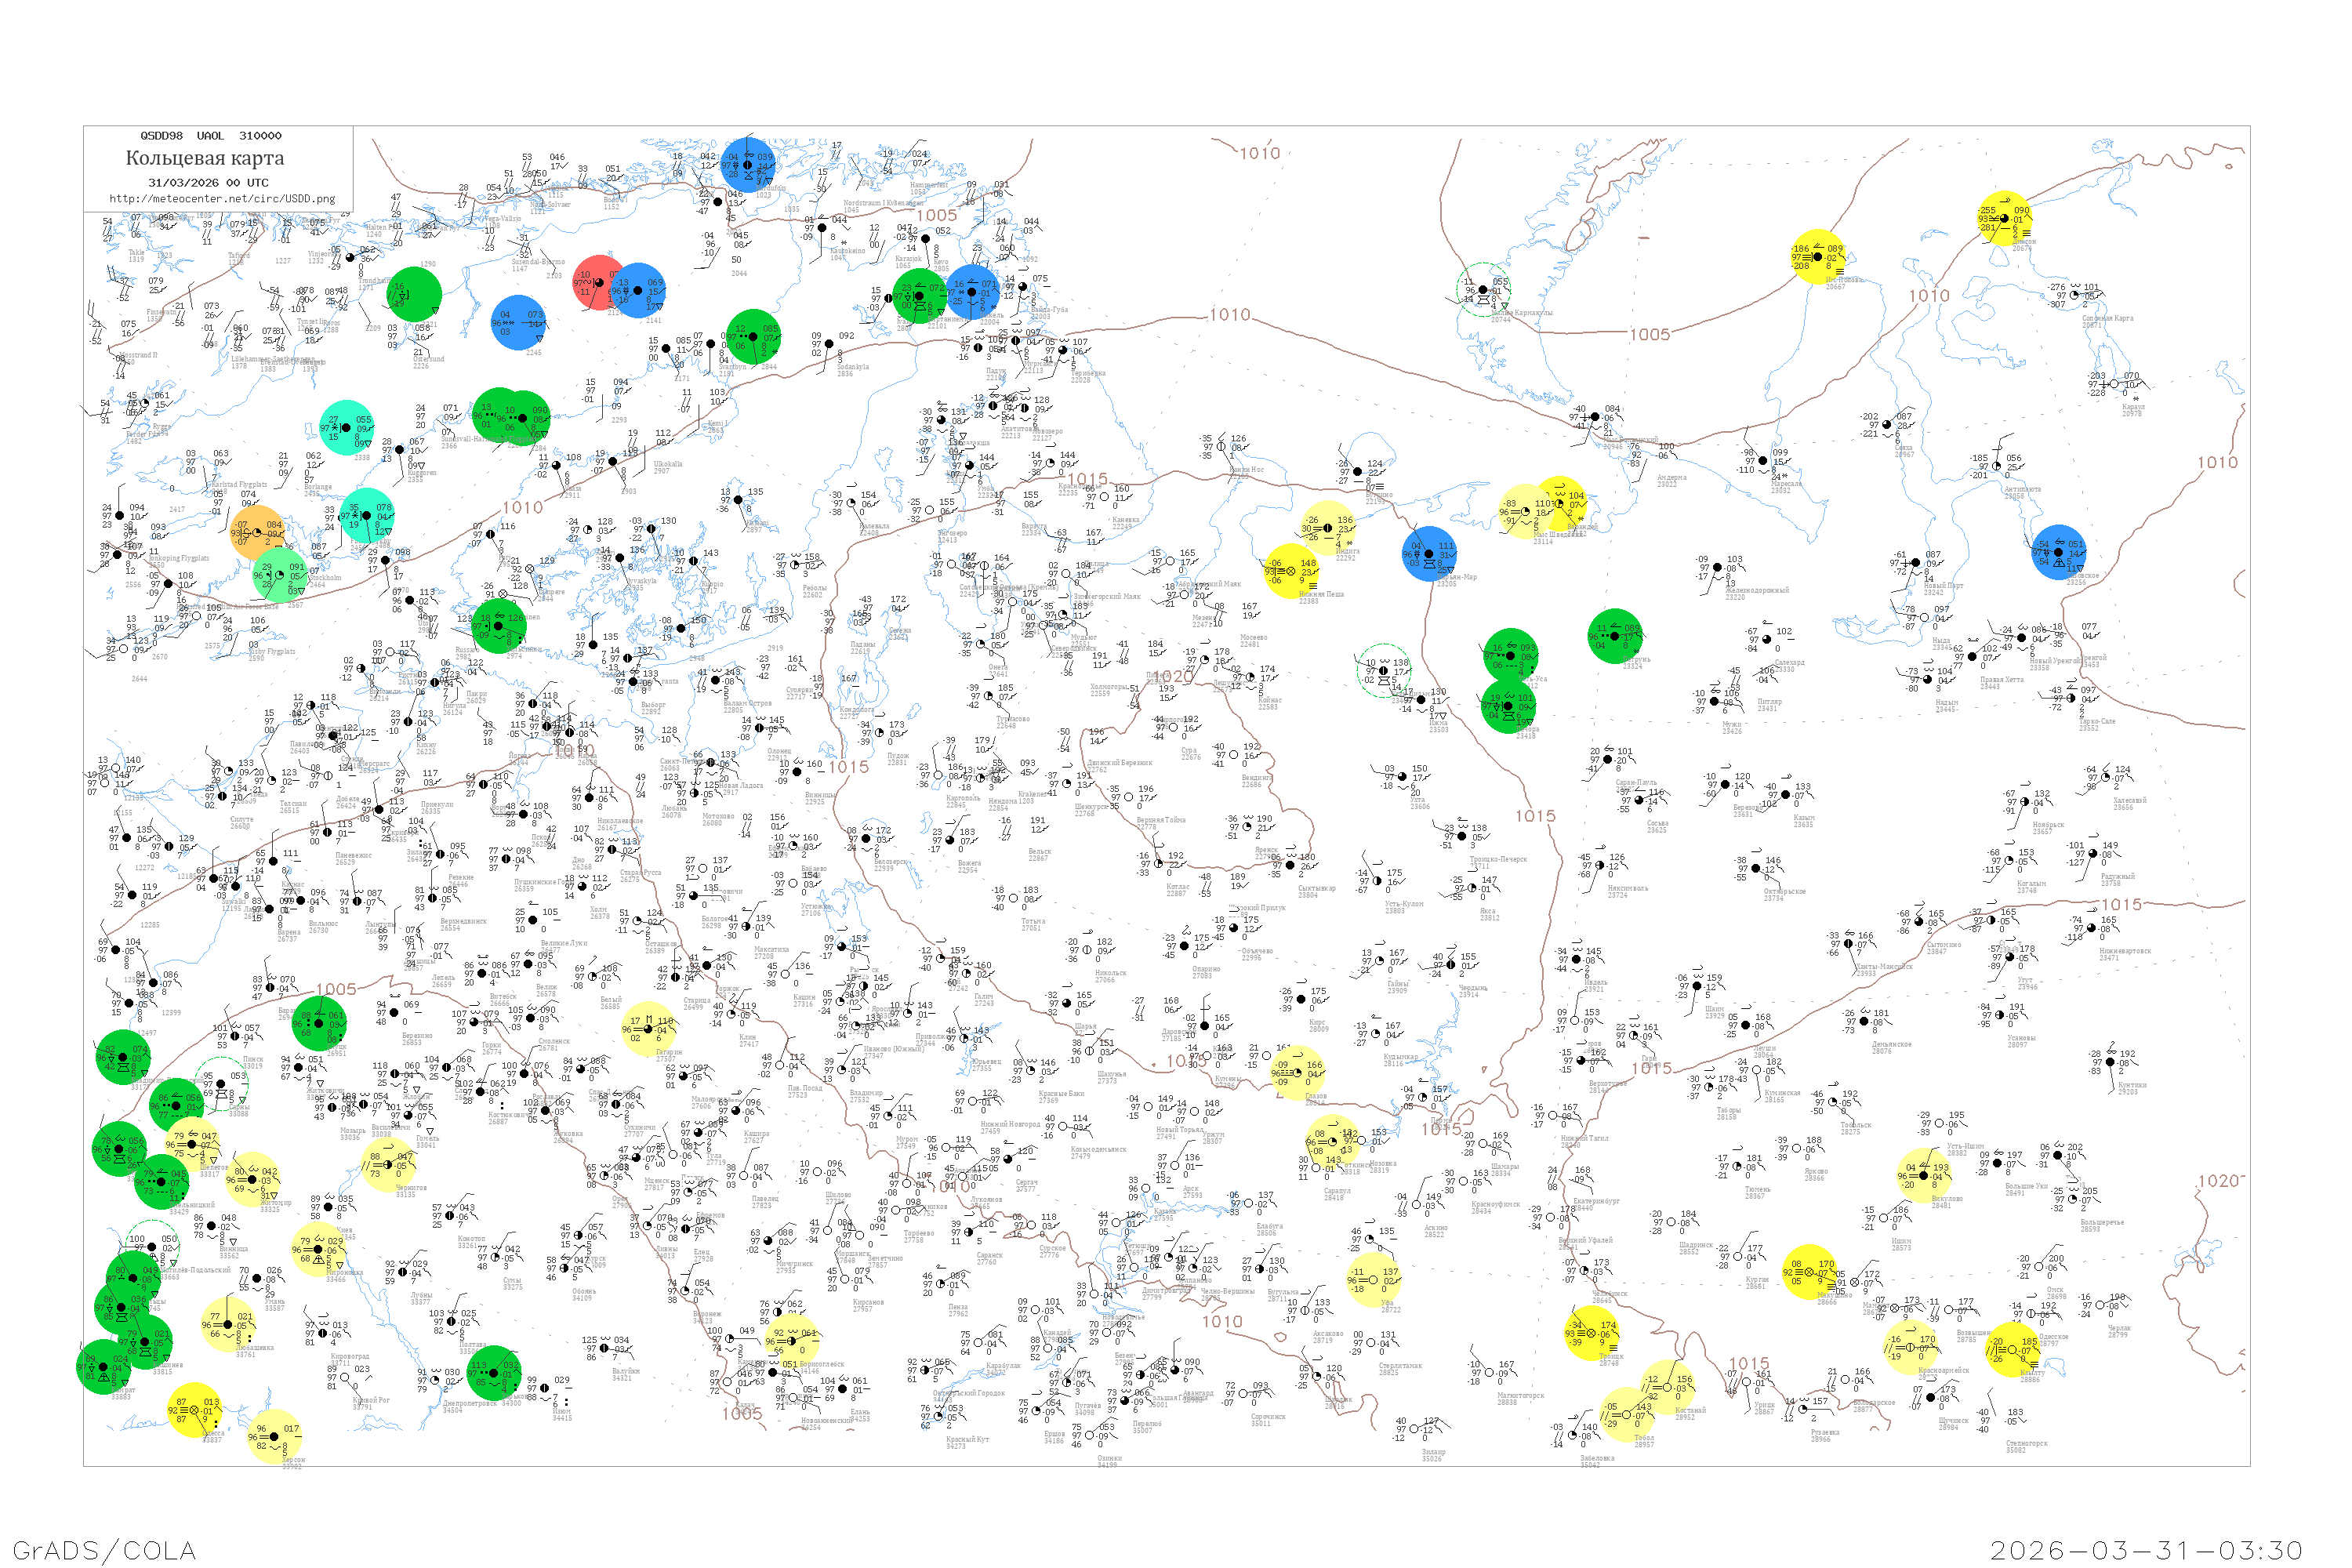This screenshot has height=1568, width=2352.
Task: Click the Кольцевая карта map title
Action: click(205, 158)
